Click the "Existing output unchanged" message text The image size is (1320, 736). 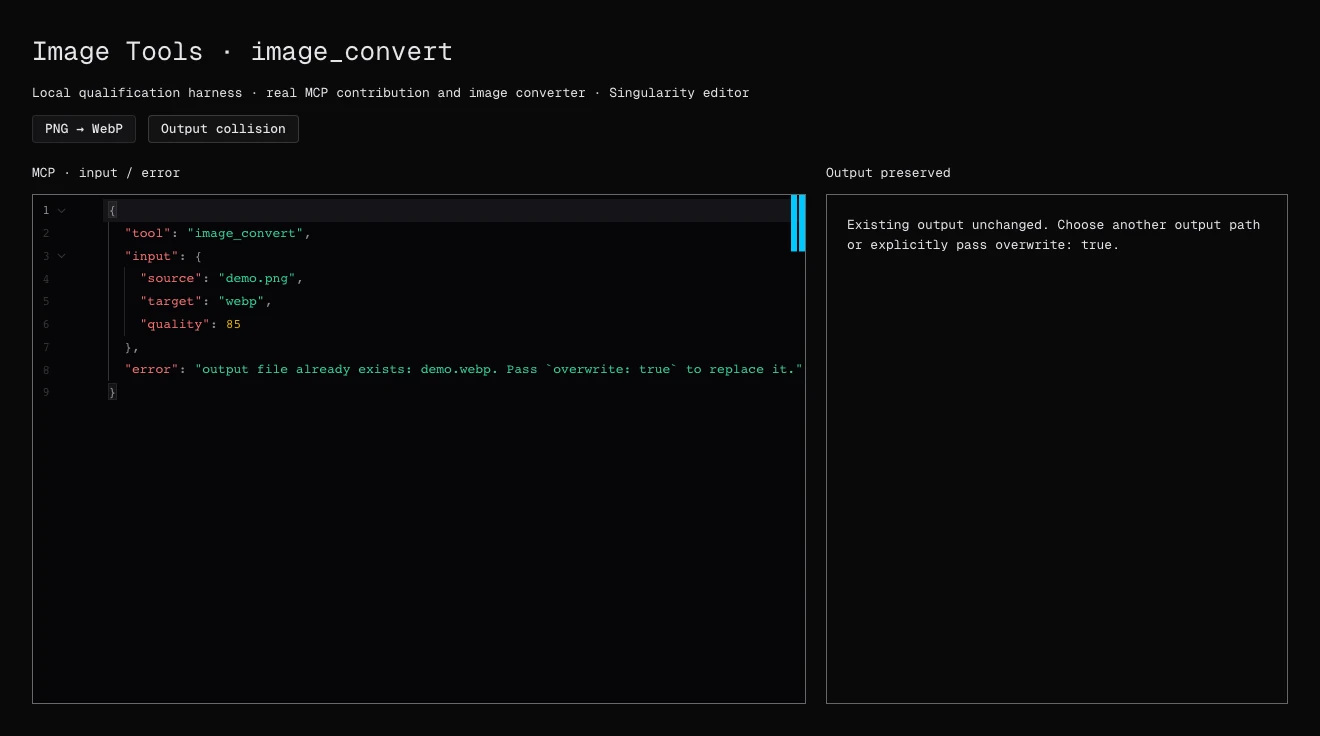pos(1053,235)
